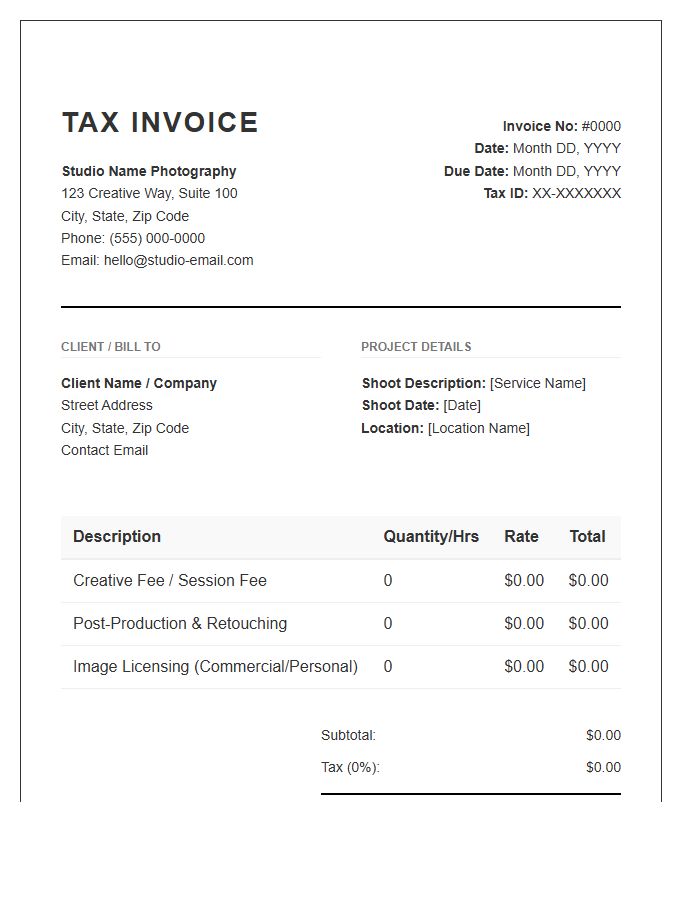Screen dimensions: 700x900
Task: Click the Street Address line
Action: pos(107,405)
